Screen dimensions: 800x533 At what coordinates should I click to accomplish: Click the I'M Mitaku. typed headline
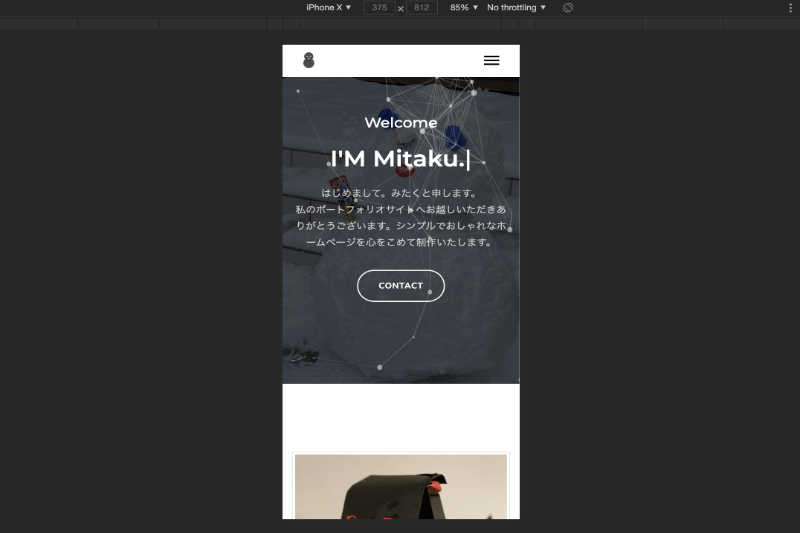(400, 159)
